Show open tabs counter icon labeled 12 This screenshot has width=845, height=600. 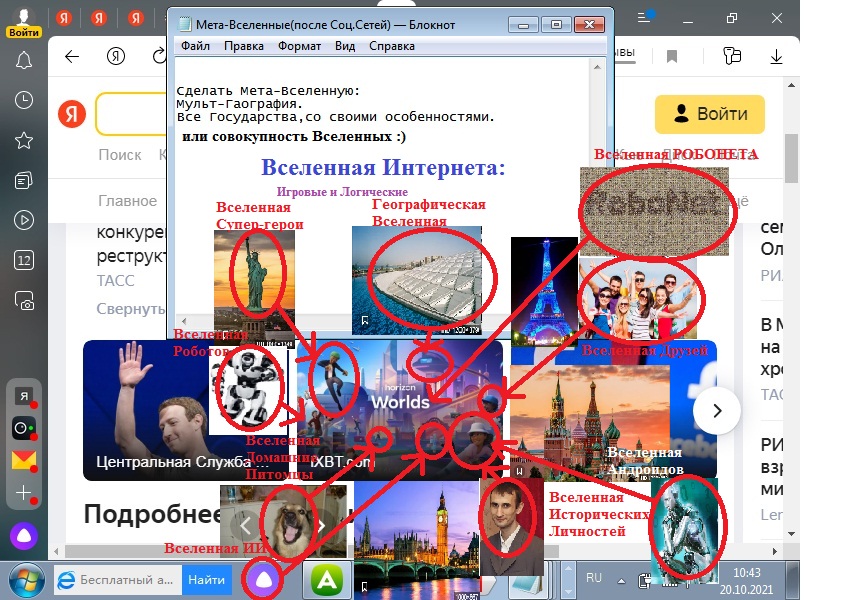click(24, 260)
